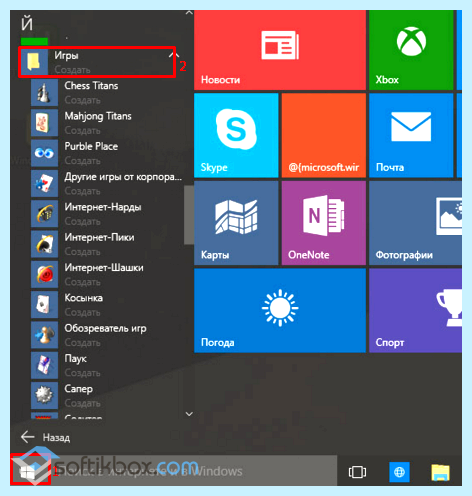The image size is (472, 496).
Task: Click the app list scroll-up arrow
Action: pos(189,13)
